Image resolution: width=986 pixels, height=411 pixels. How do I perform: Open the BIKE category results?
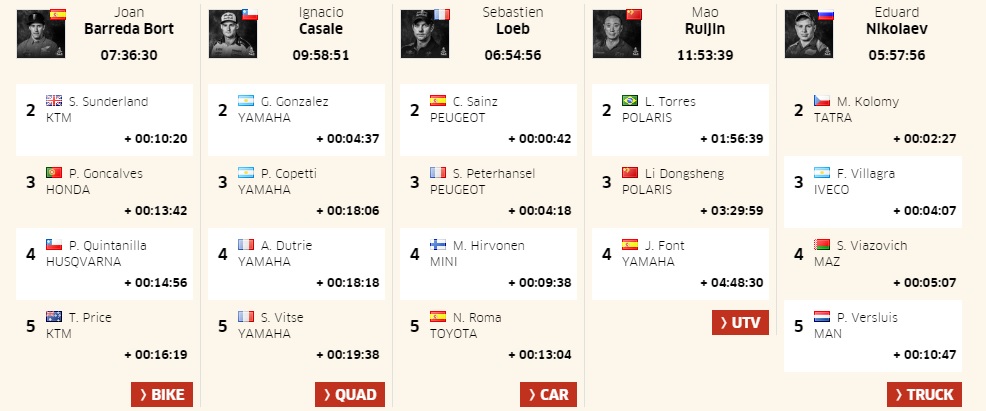click(161, 394)
